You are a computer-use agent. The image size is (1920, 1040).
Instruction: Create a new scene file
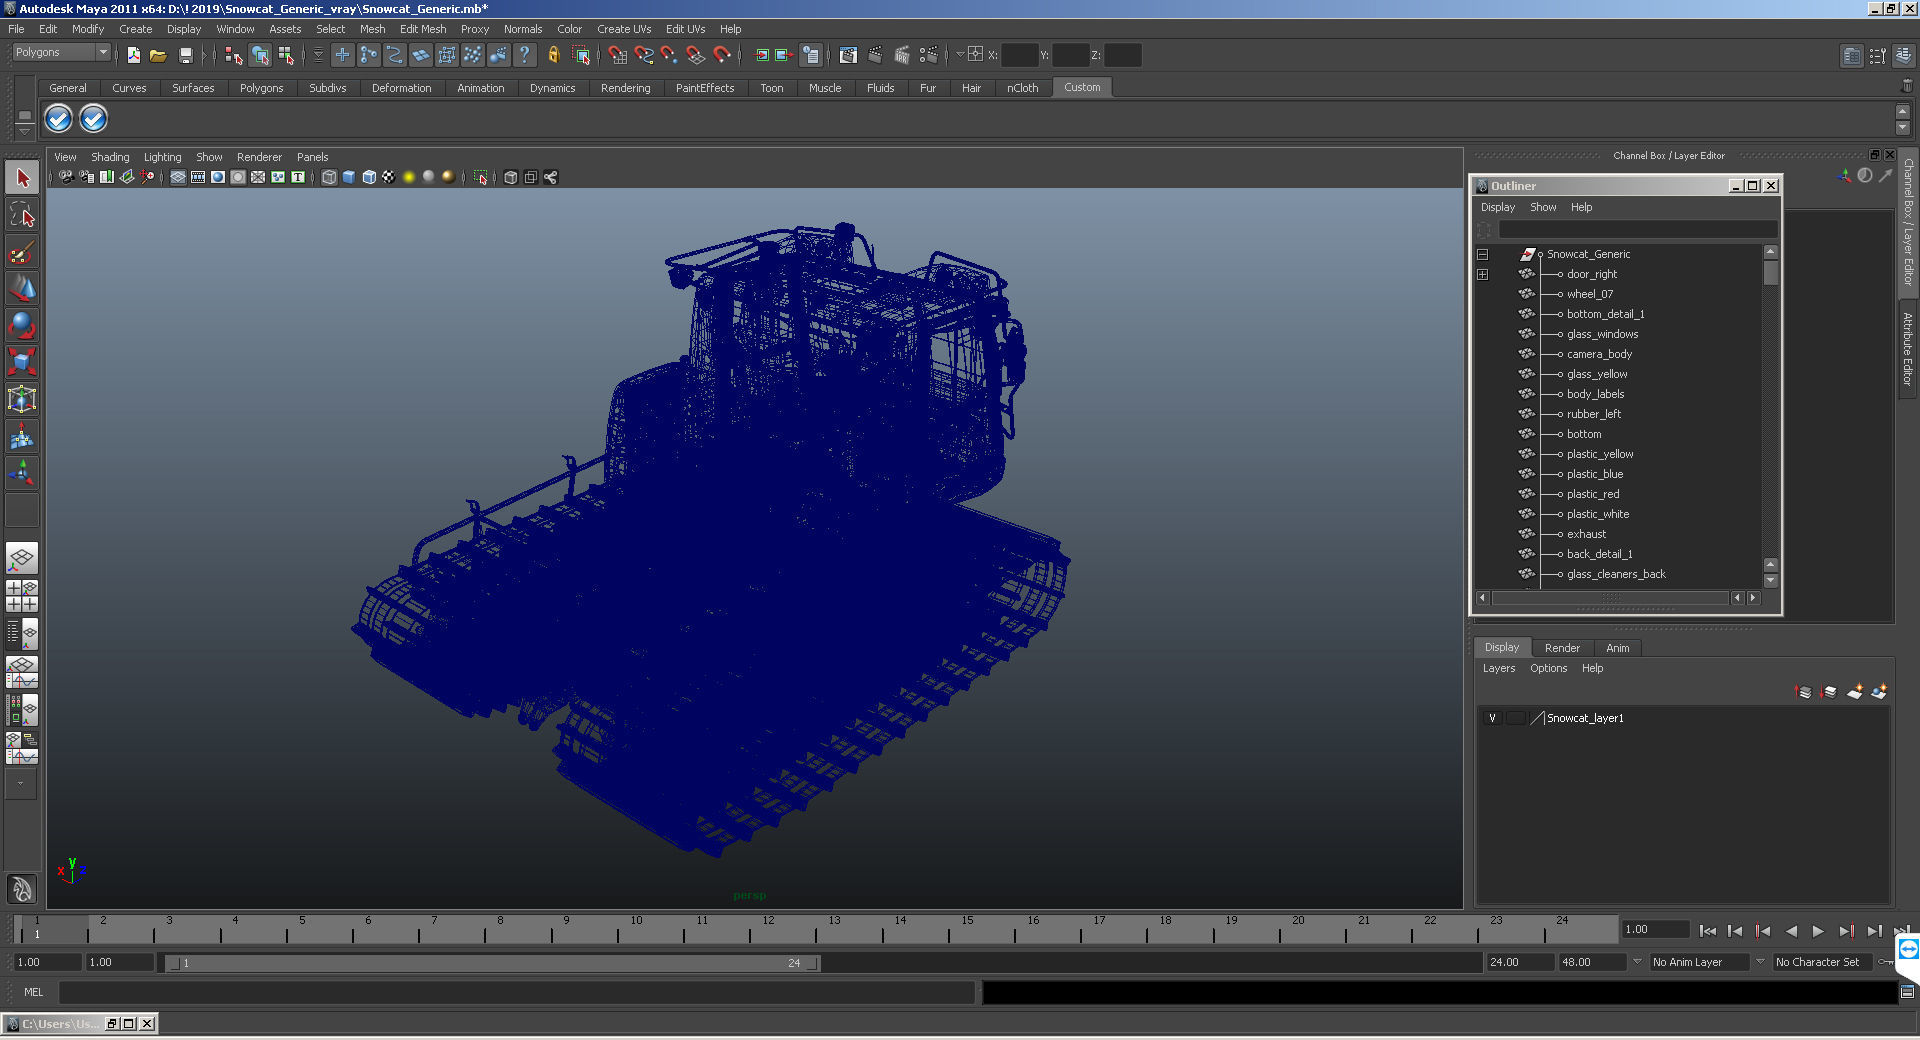point(133,55)
